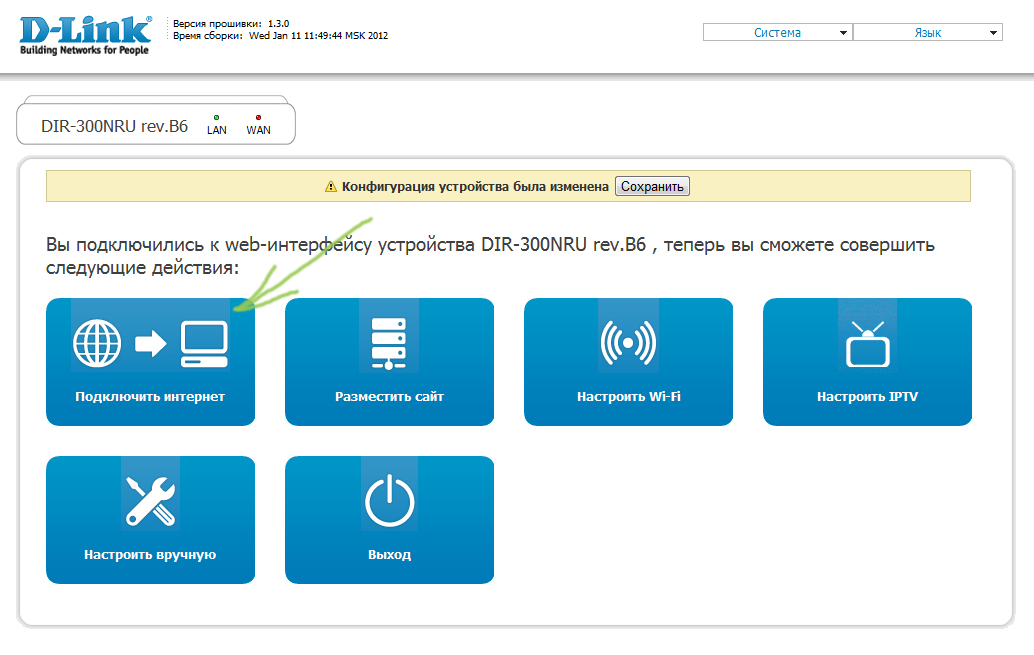Click the D-Link logo
1034x655 pixels.
click(84, 35)
